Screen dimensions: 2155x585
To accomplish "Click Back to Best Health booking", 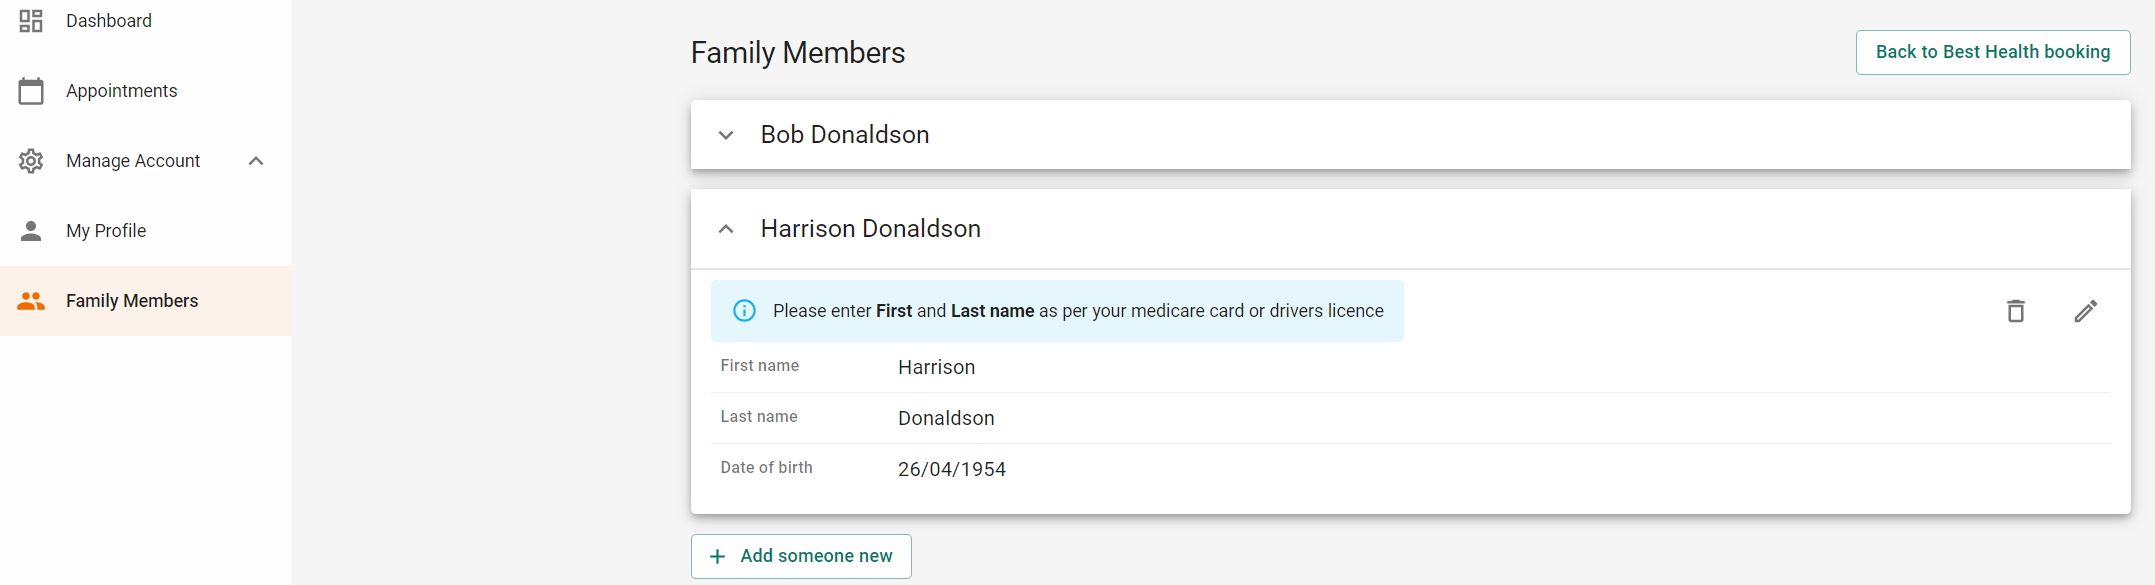I will (x=1993, y=52).
